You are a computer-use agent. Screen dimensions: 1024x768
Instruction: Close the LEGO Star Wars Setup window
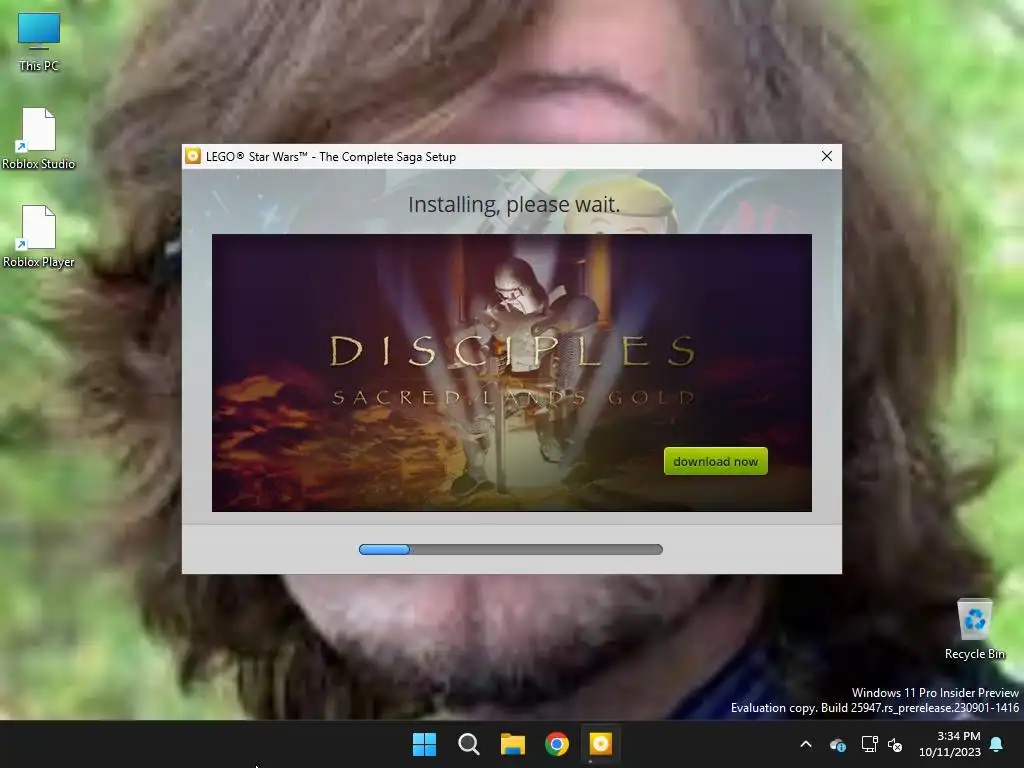click(x=826, y=156)
